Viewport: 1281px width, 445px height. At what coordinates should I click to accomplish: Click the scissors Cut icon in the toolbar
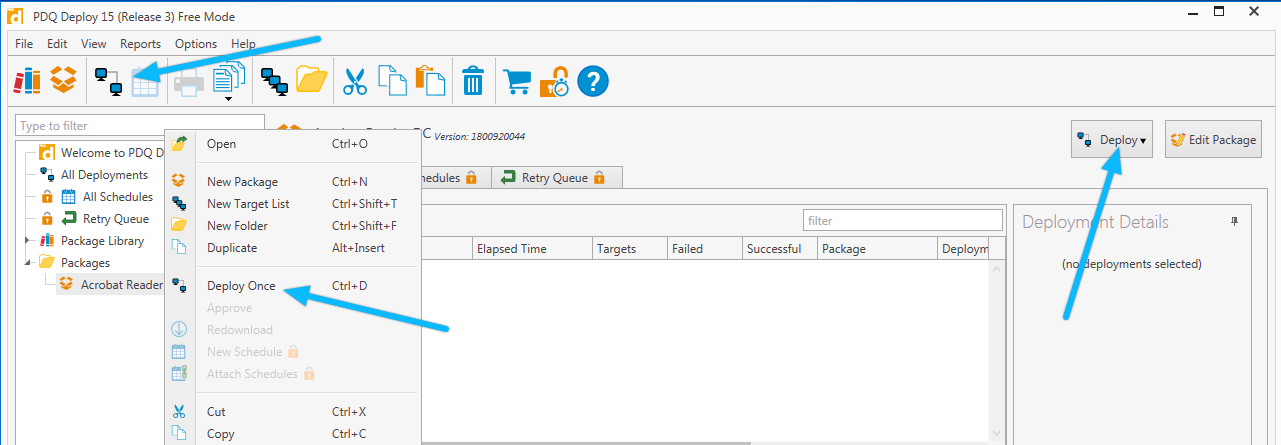tap(354, 81)
